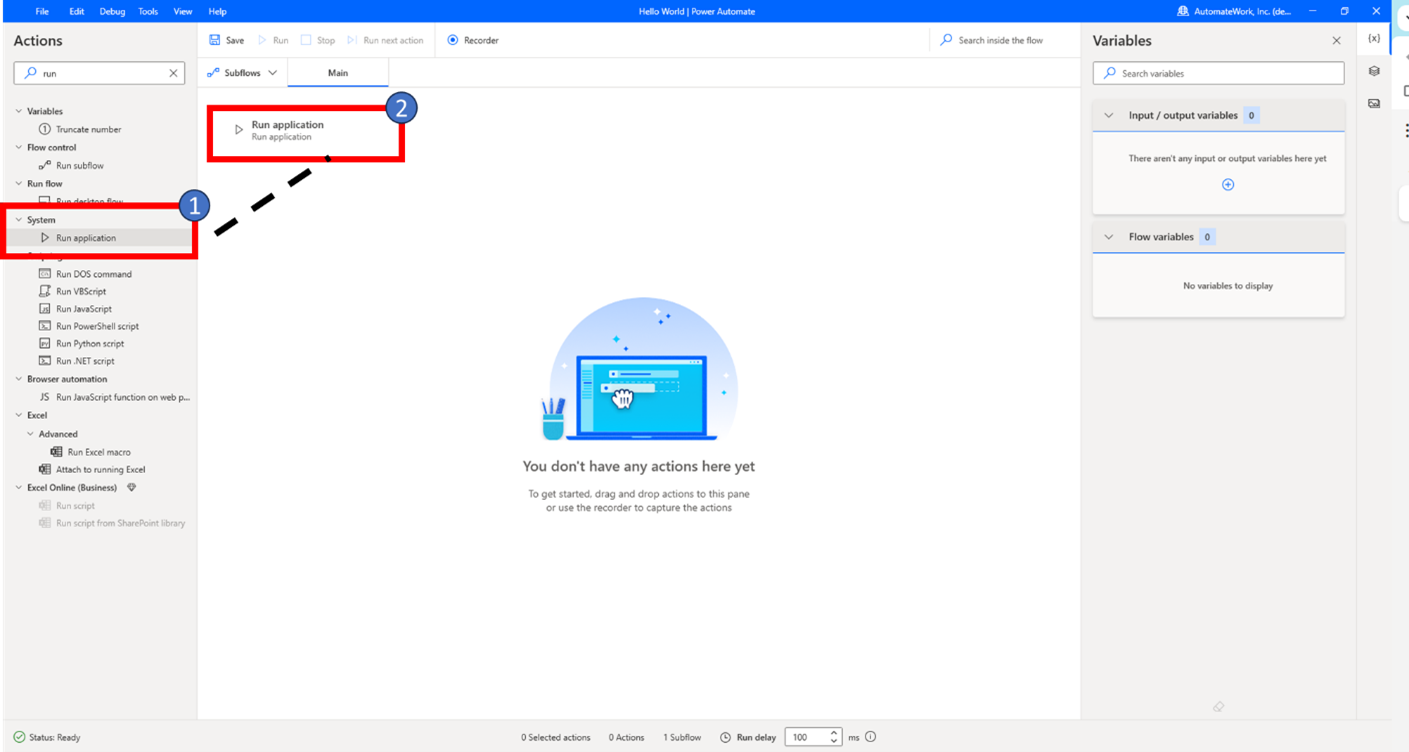Click the Run Excel macro icon
The height and width of the screenshot is (752, 1409).
coord(56,452)
